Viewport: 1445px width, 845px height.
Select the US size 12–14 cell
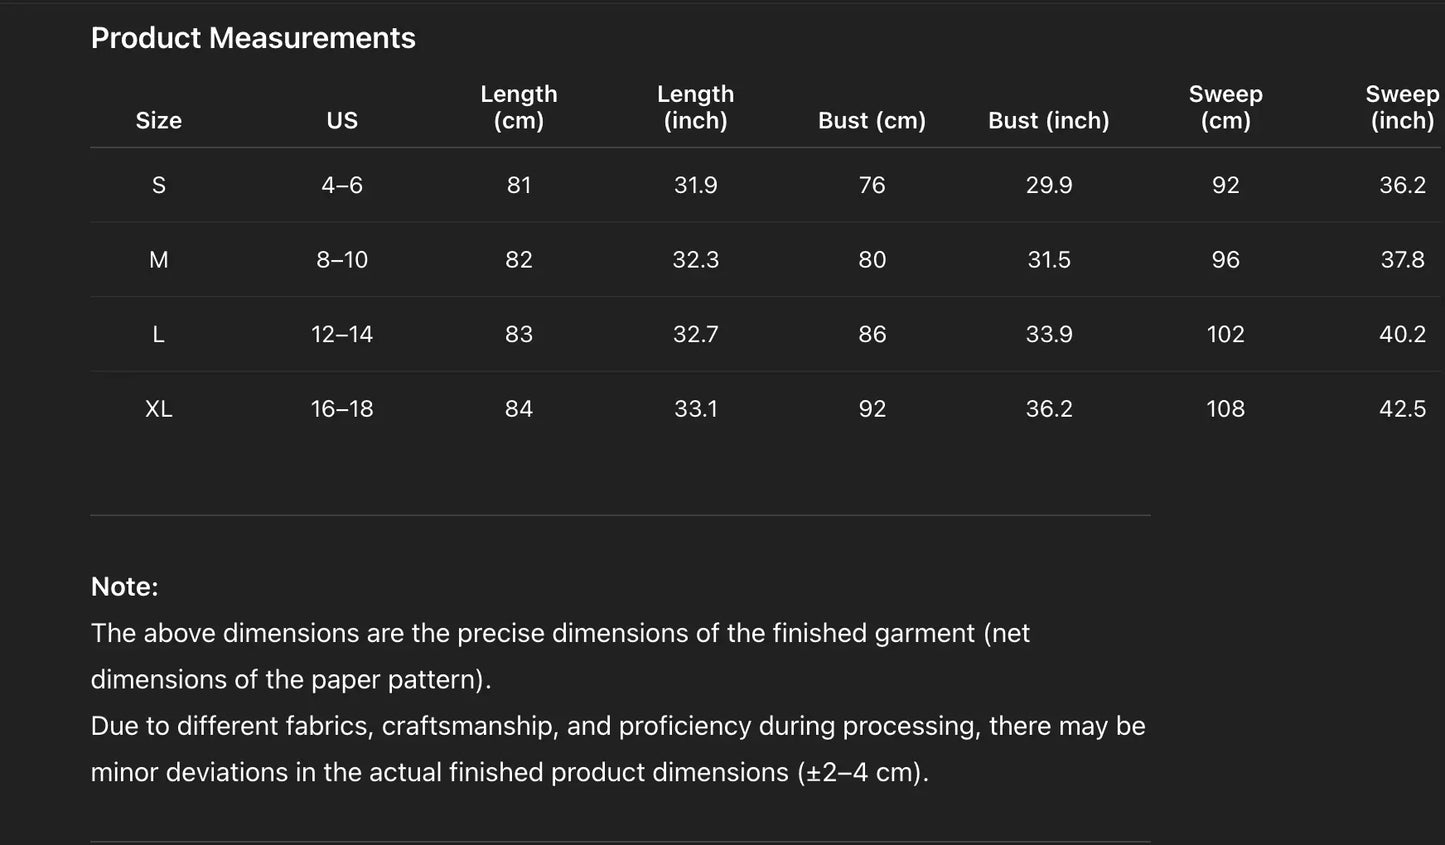click(x=342, y=334)
